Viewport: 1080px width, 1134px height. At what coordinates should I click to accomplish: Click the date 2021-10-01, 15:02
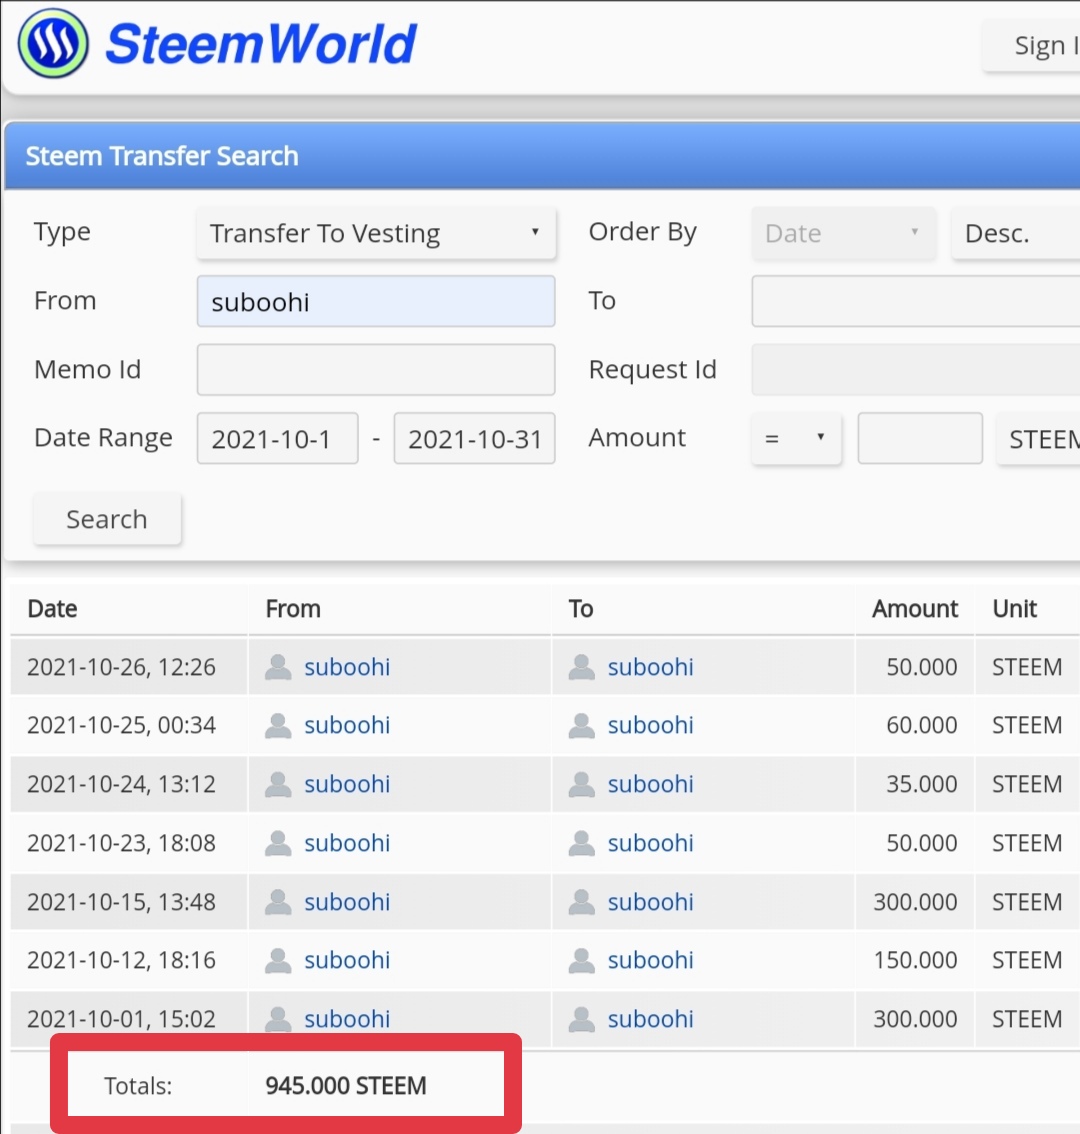pyautogui.click(x=122, y=1019)
